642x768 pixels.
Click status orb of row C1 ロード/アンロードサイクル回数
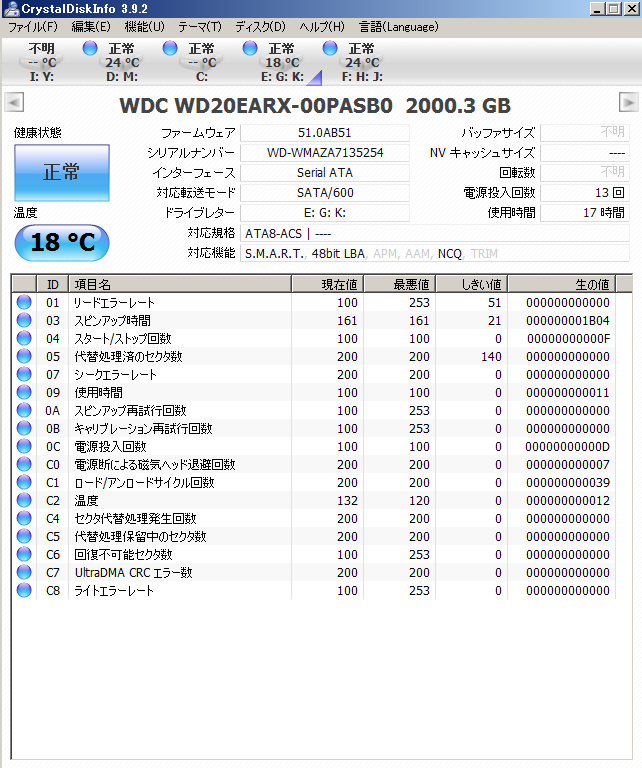point(24,482)
